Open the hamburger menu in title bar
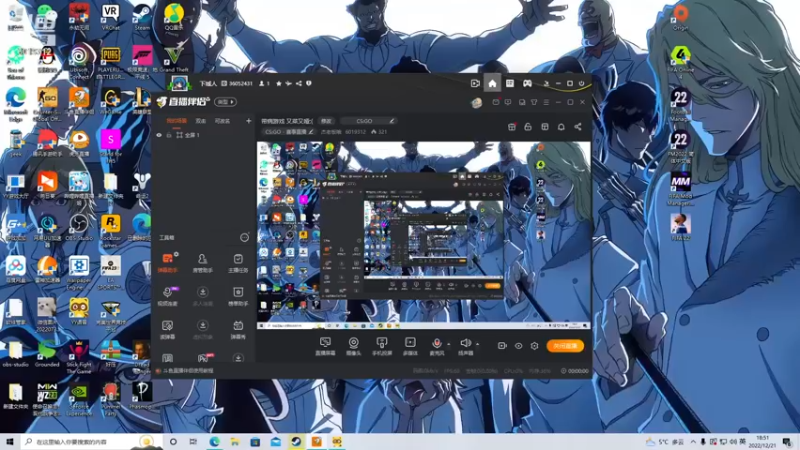This screenshot has width=800, height=450. [546, 103]
